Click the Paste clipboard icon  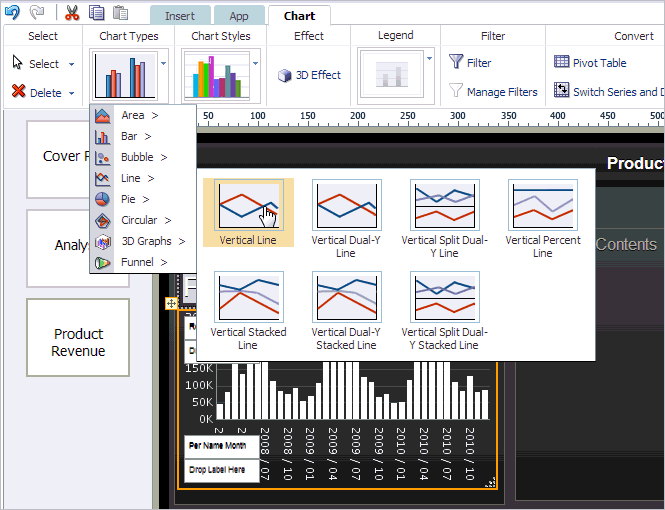[120, 12]
